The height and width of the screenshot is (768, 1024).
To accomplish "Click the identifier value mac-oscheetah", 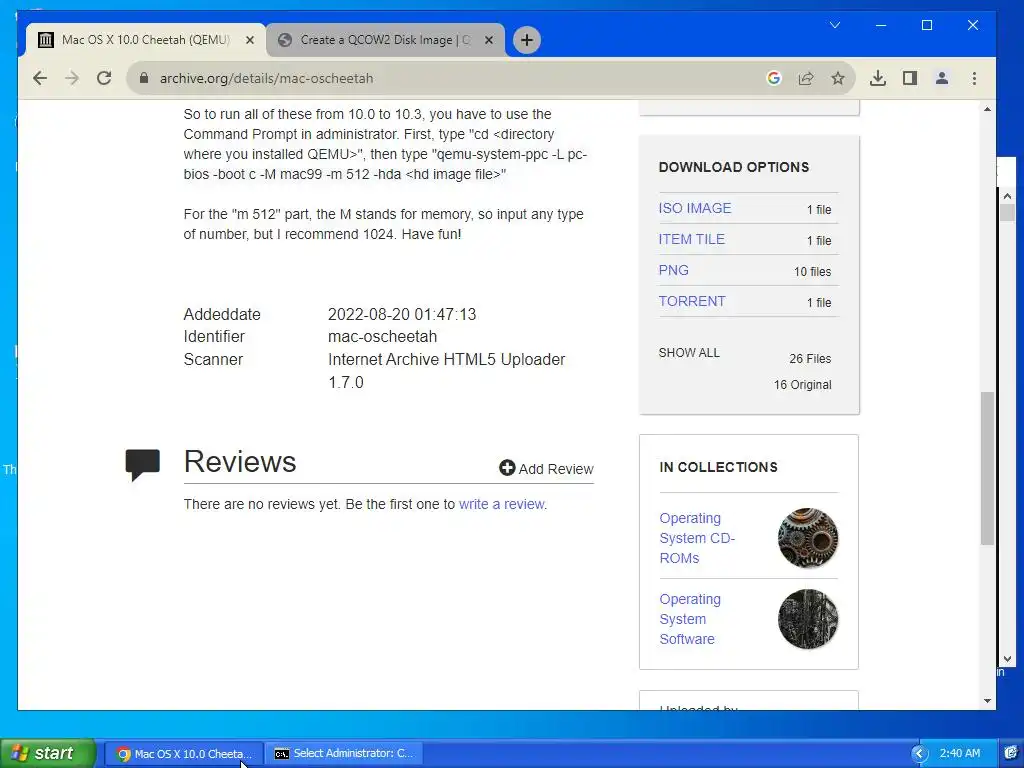I will 382,336.
